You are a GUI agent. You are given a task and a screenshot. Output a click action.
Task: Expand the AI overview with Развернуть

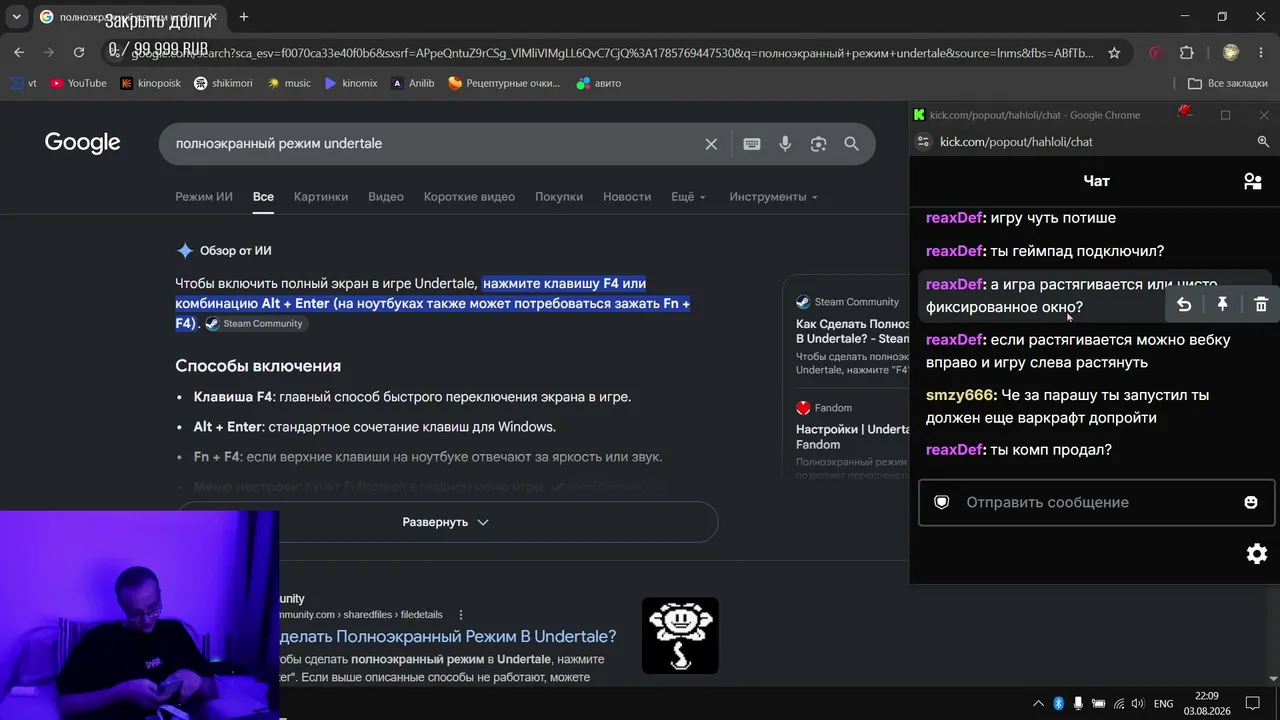pyautogui.click(x=446, y=522)
